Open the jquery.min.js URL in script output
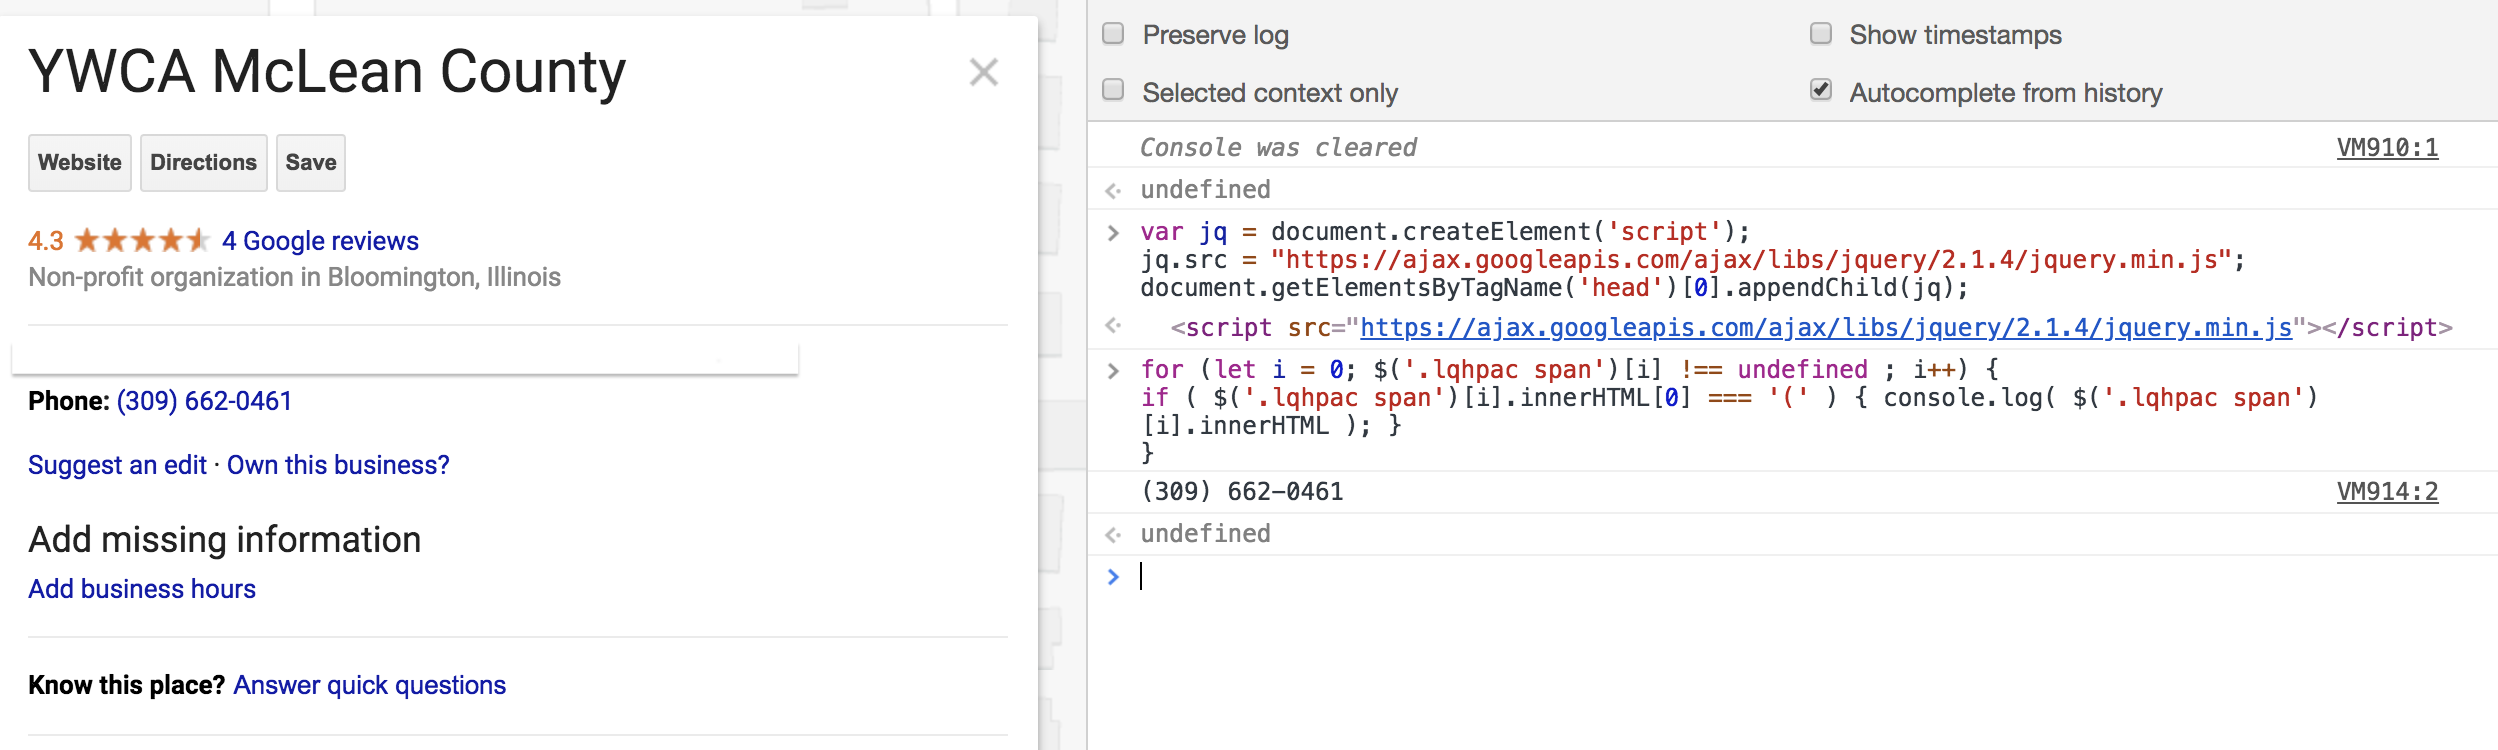Viewport: 2498px width, 750px height. pos(1826,328)
